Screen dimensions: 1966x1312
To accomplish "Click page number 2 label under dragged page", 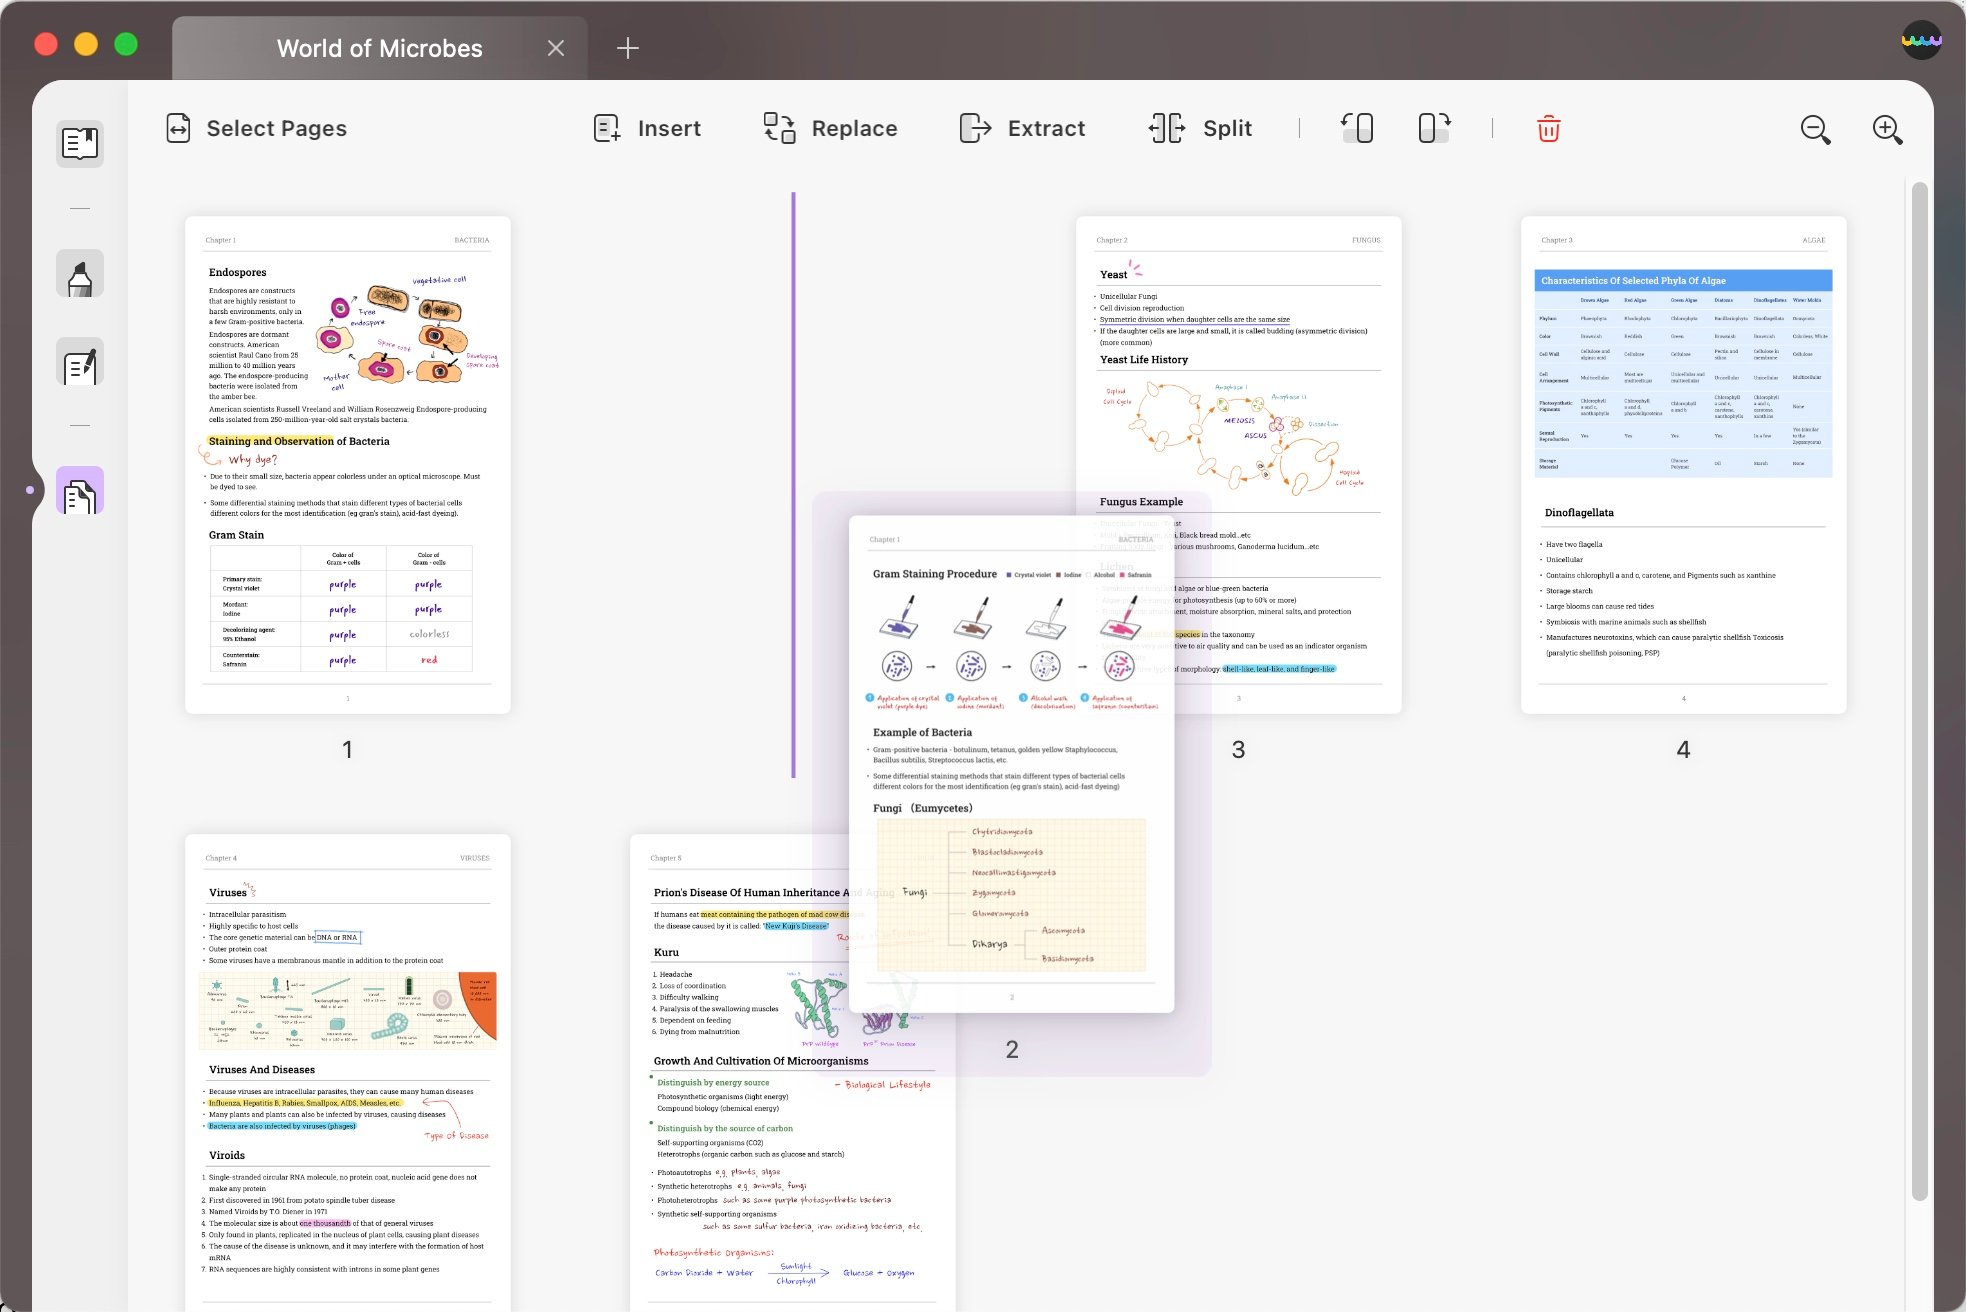I will coord(1011,1049).
